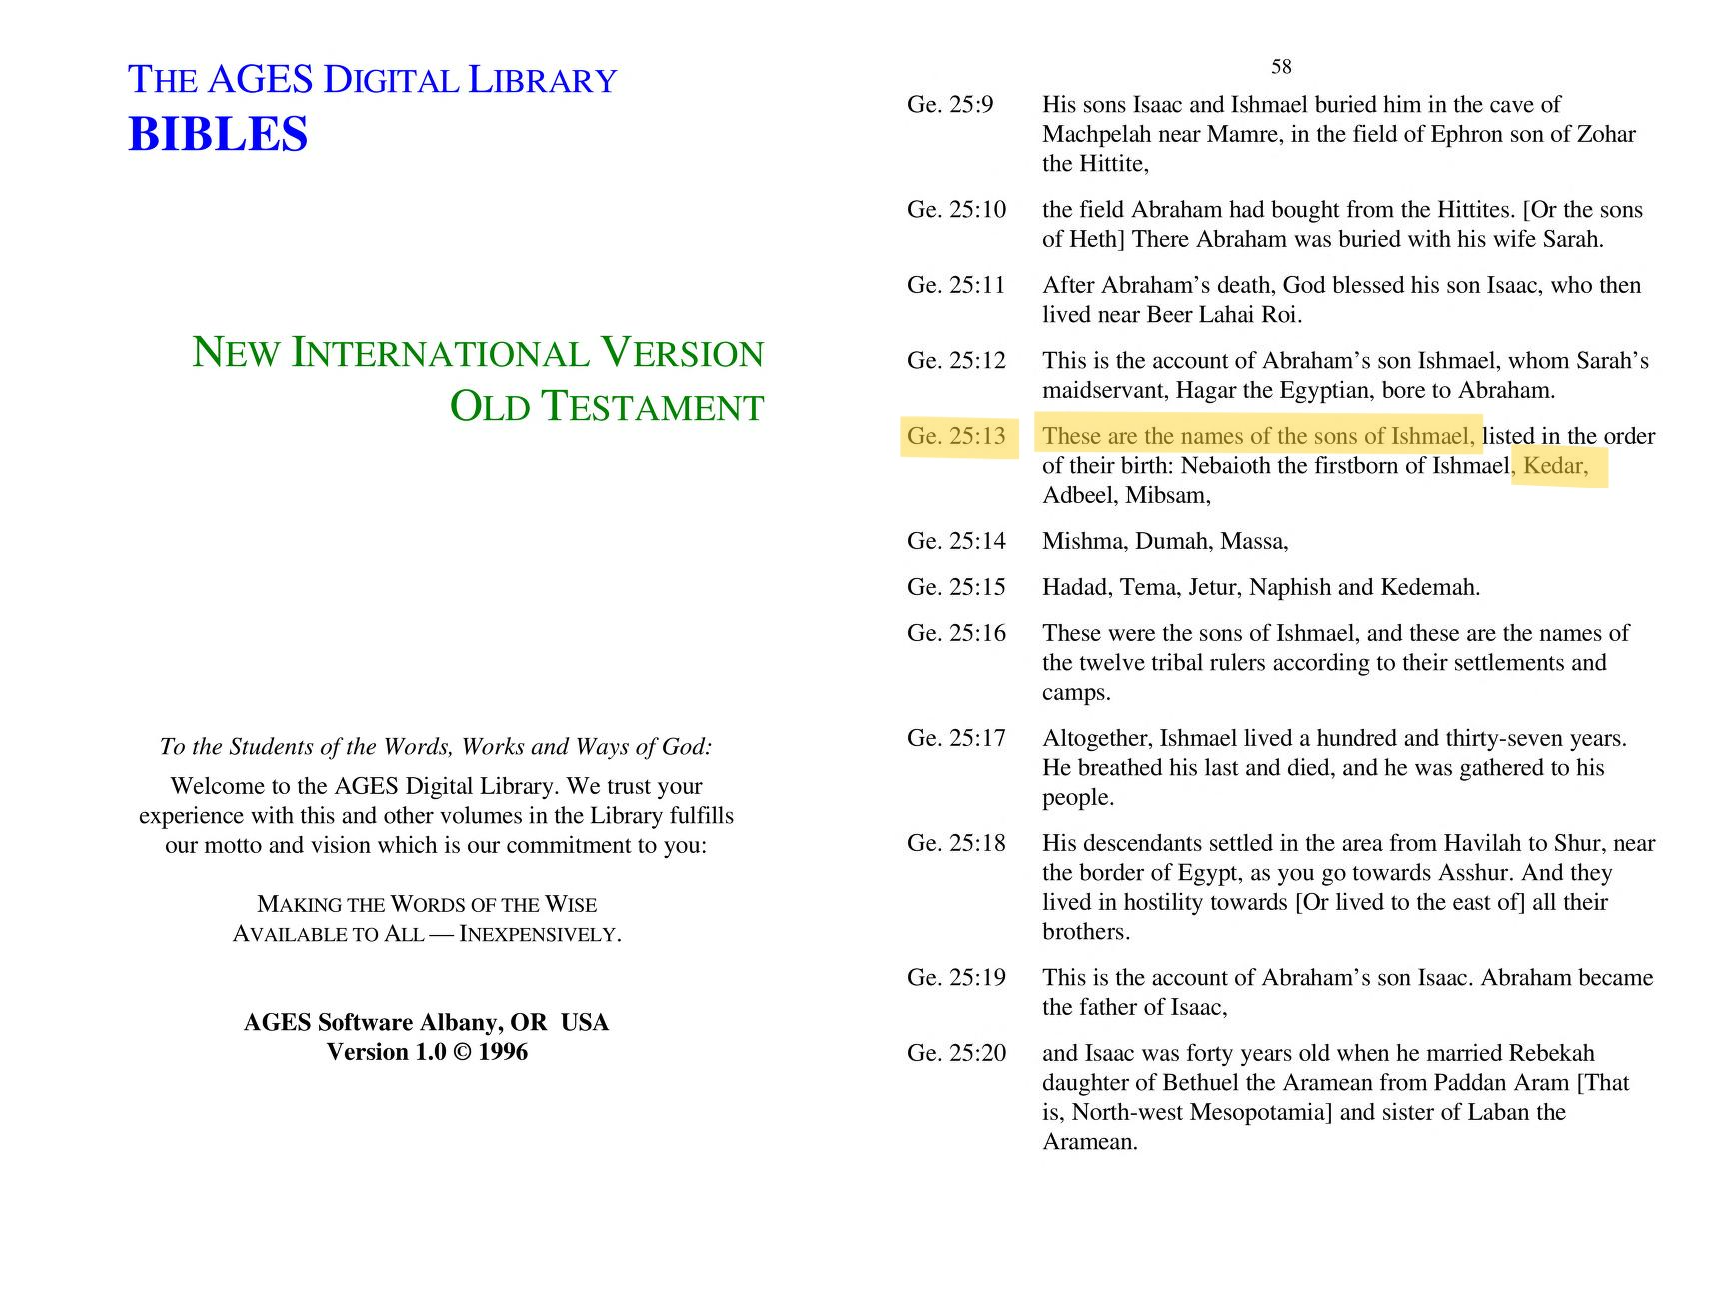The height and width of the screenshot is (1305, 1710).
Task: Click the highlighted word Kedar
Action: tap(1556, 466)
